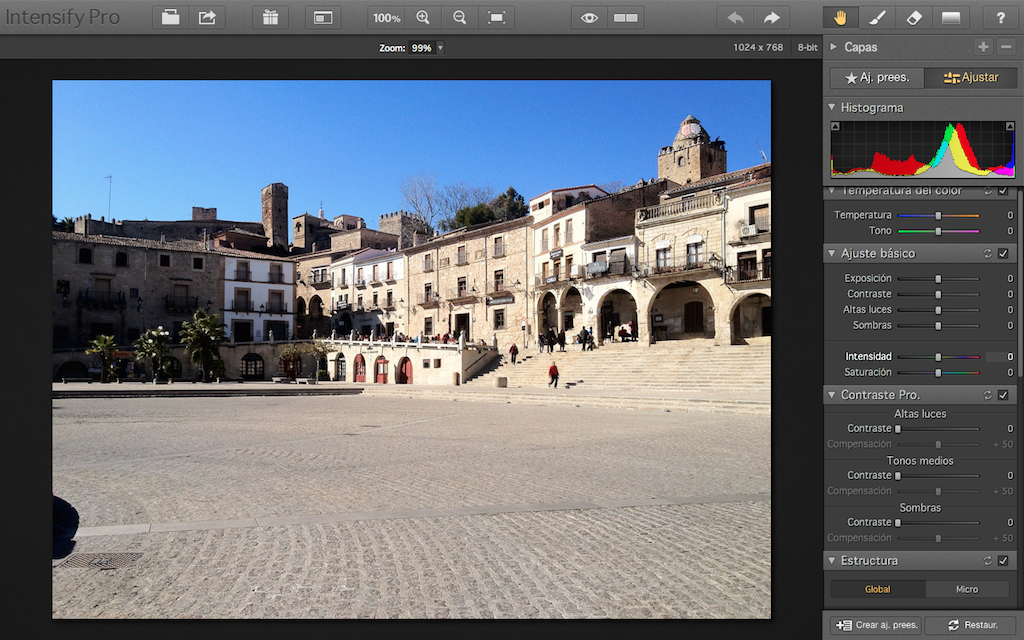Click the Intensidad slider

point(938,357)
